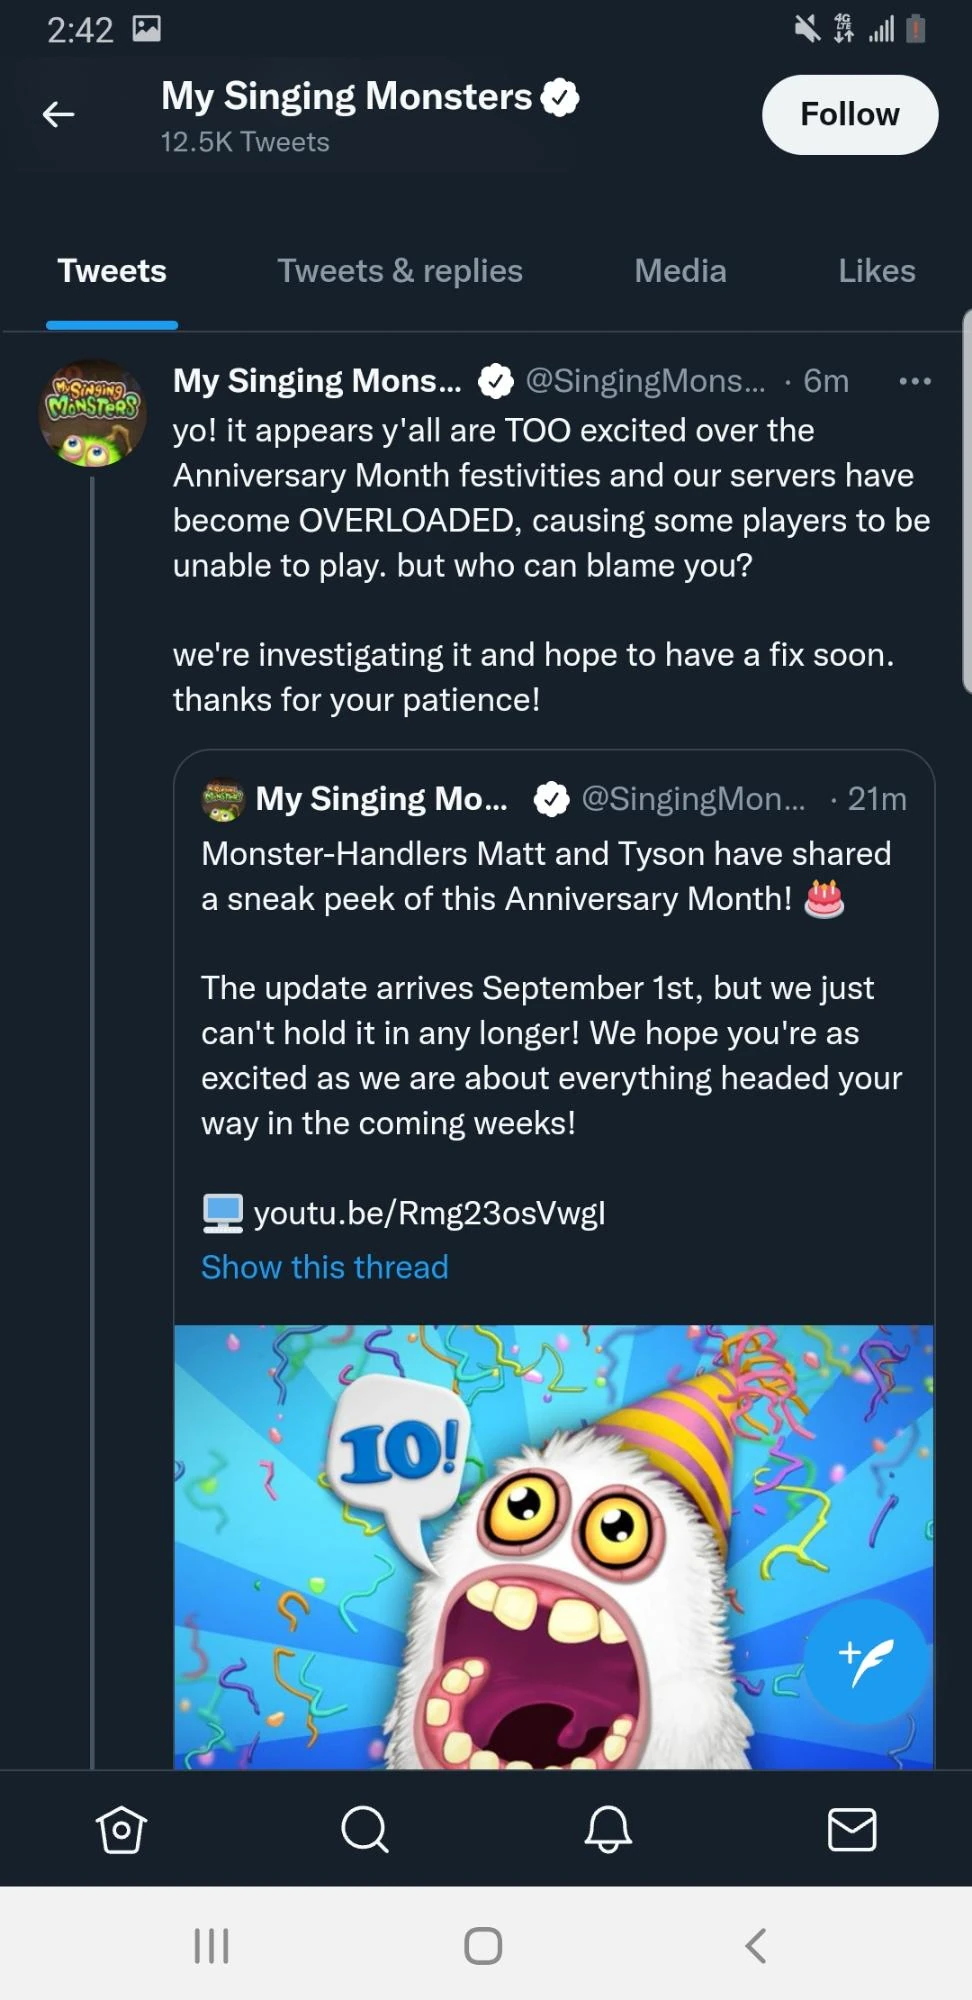Switch to the Likes tab
The height and width of the screenshot is (2000, 972).
(876, 271)
